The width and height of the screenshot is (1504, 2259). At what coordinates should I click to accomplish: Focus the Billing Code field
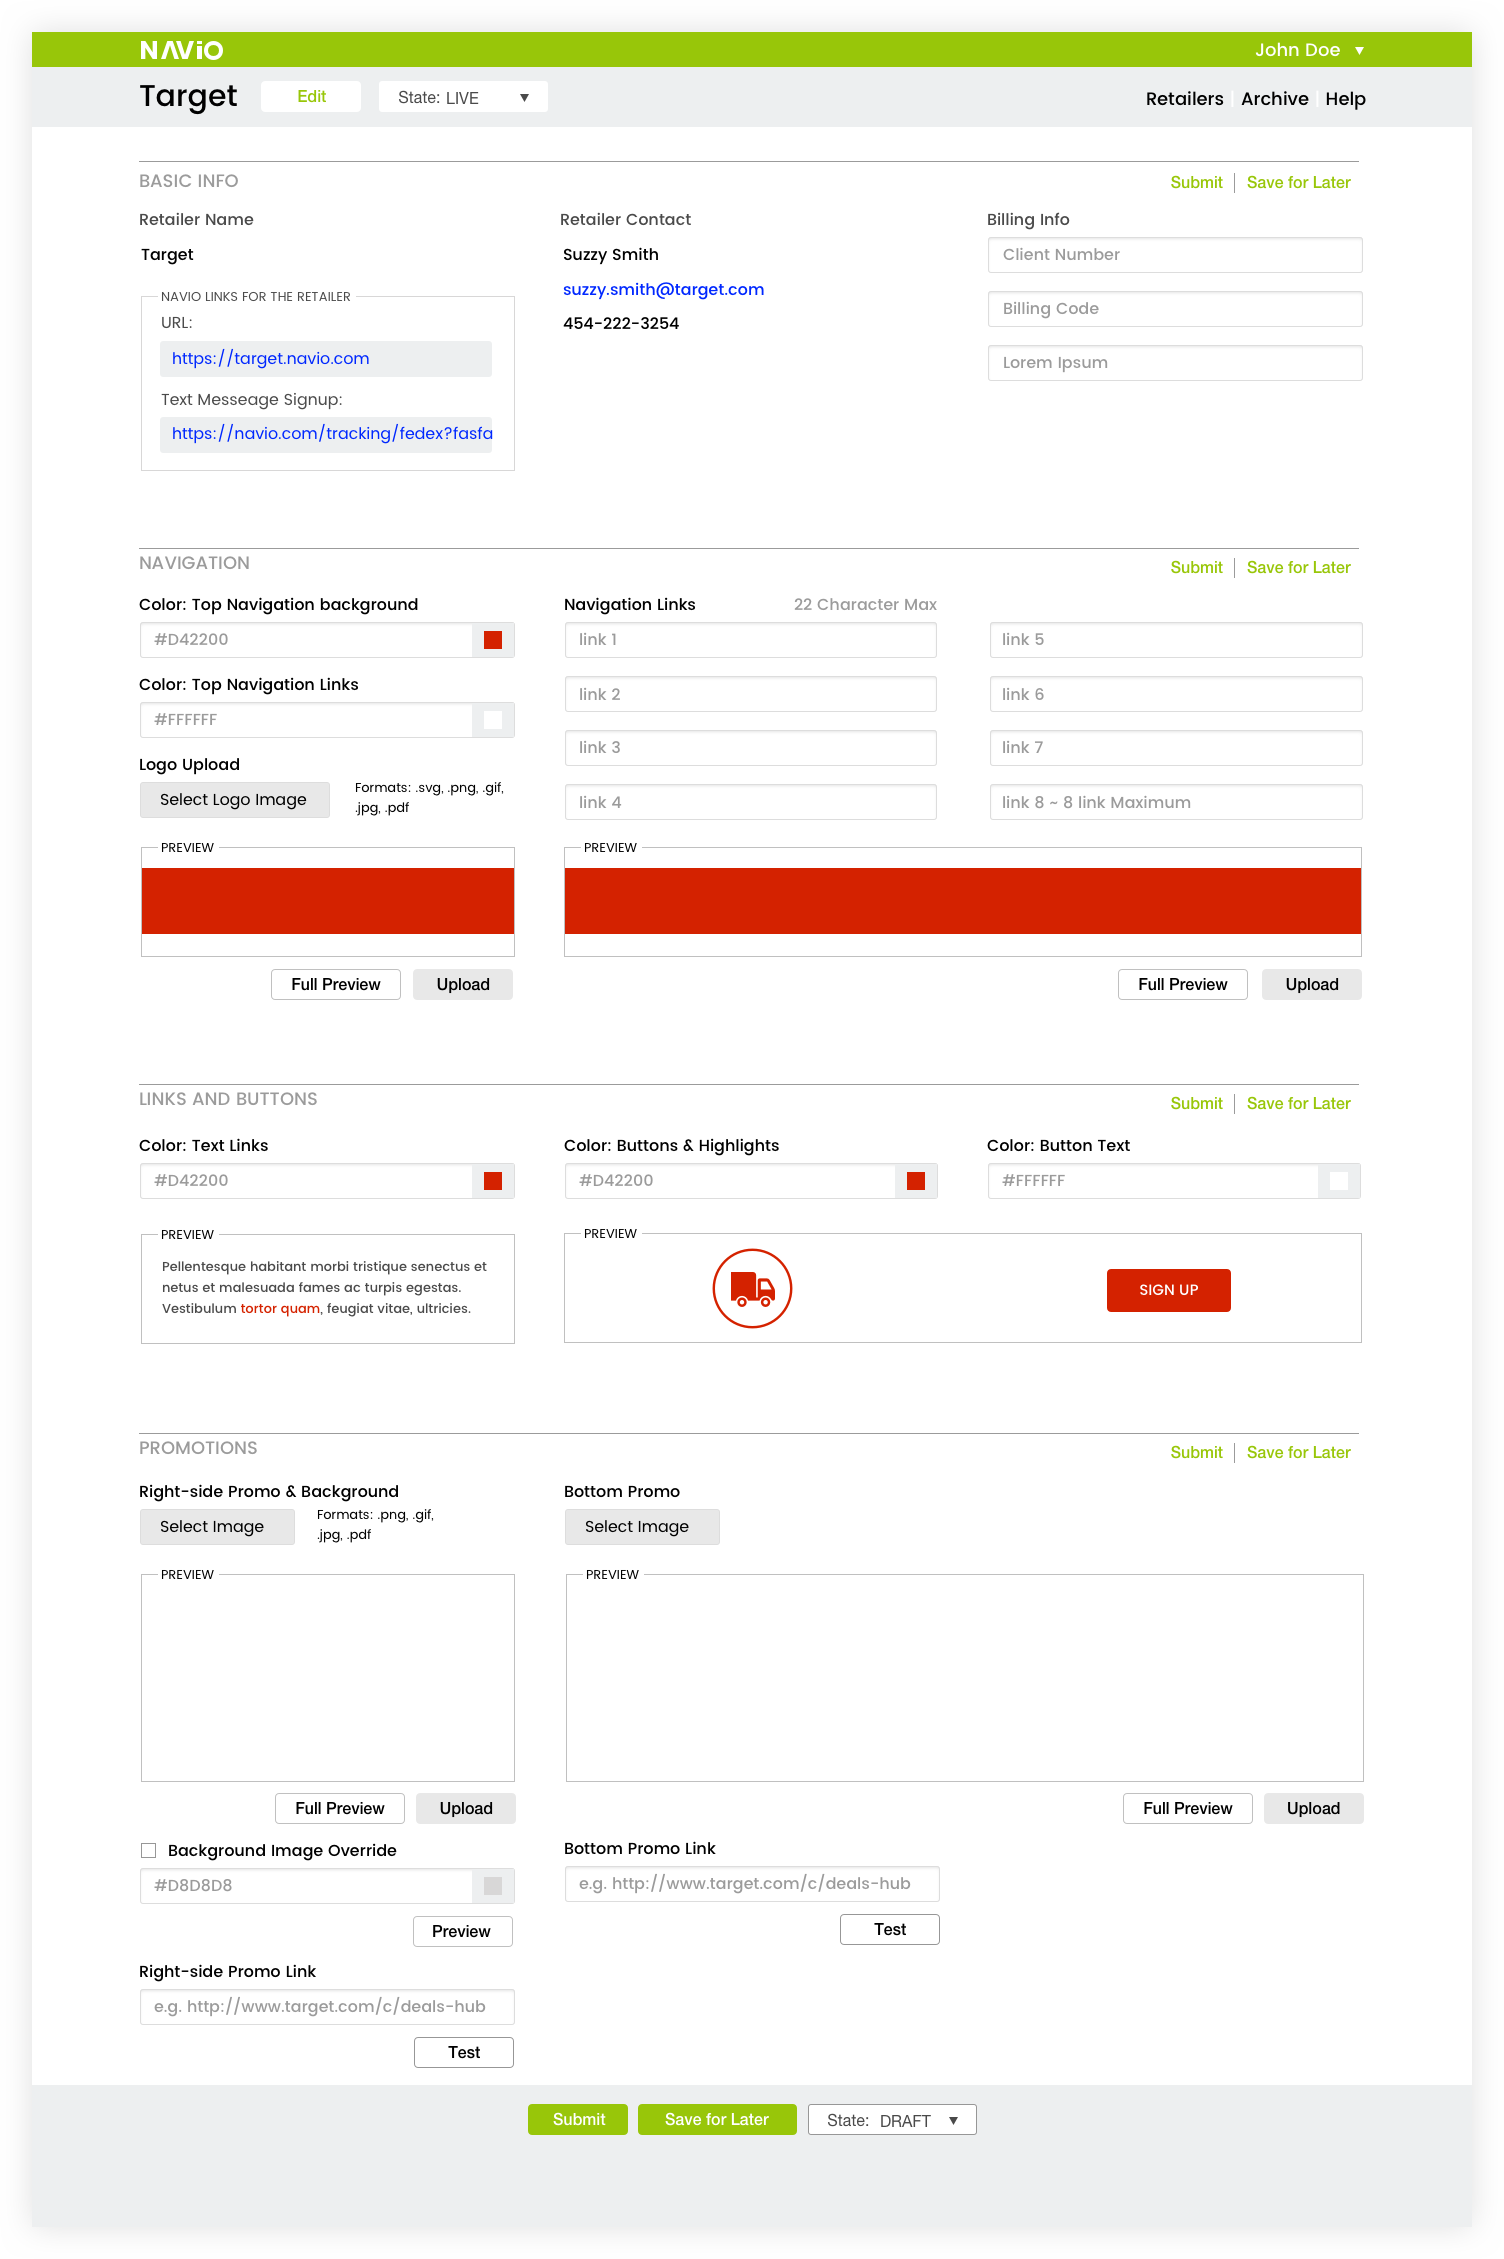coord(1175,309)
